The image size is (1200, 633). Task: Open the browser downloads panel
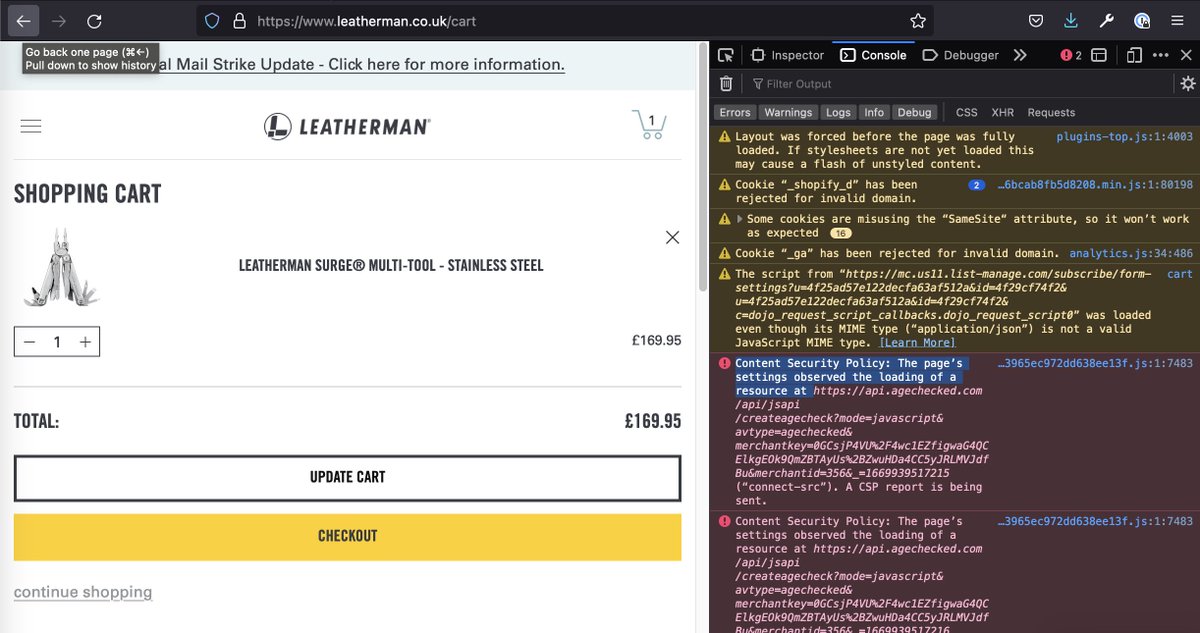pyautogui.click(x=1071, y=20)
